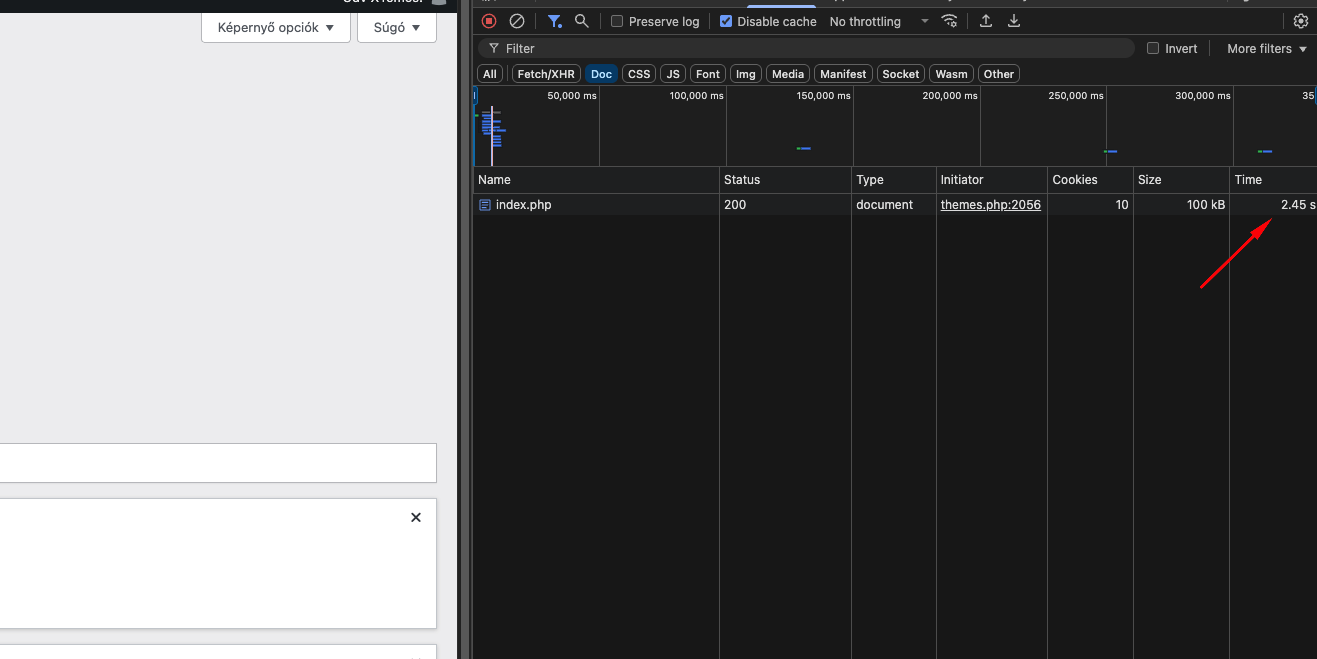The image size is (1317, 659).
Task: Sort by Time column header
Action: (x=1273, y=180)
